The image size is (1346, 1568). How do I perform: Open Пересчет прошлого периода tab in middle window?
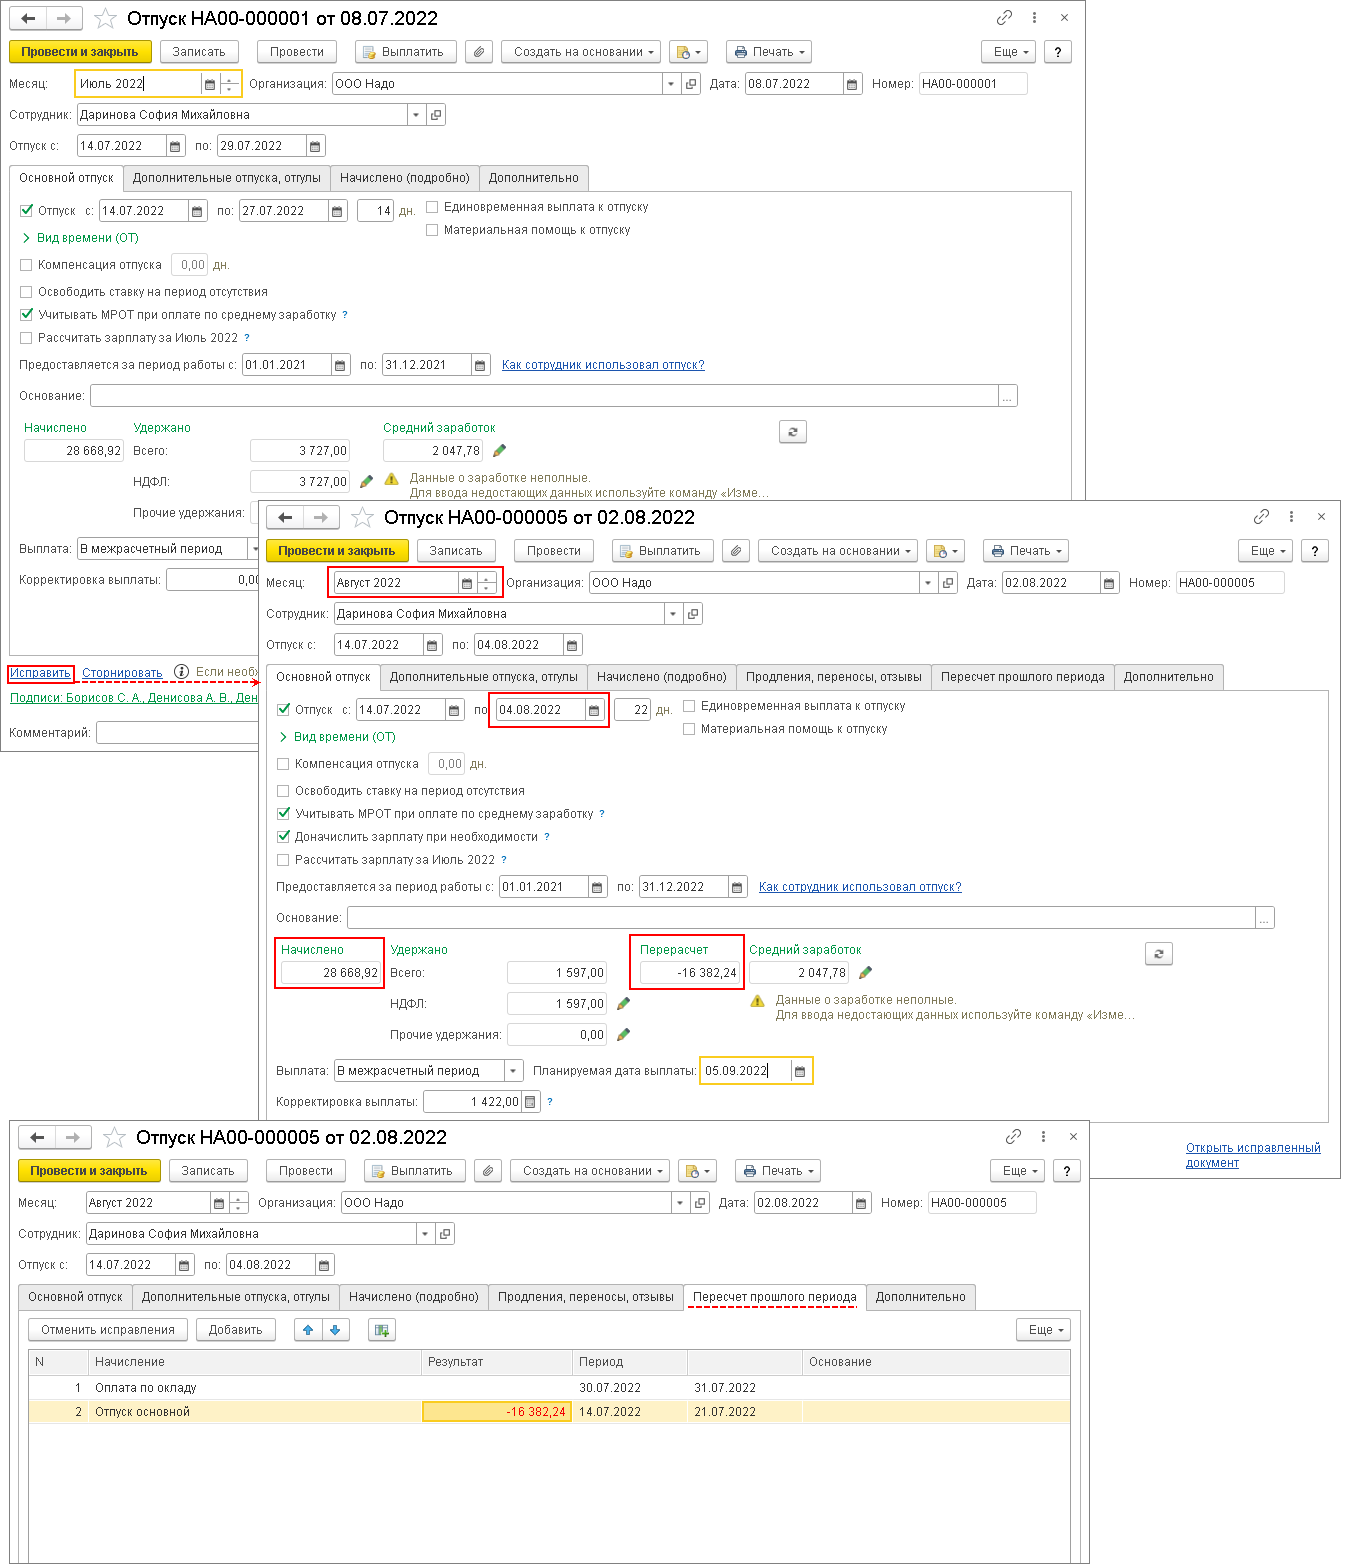click(x=1022, y=677)
